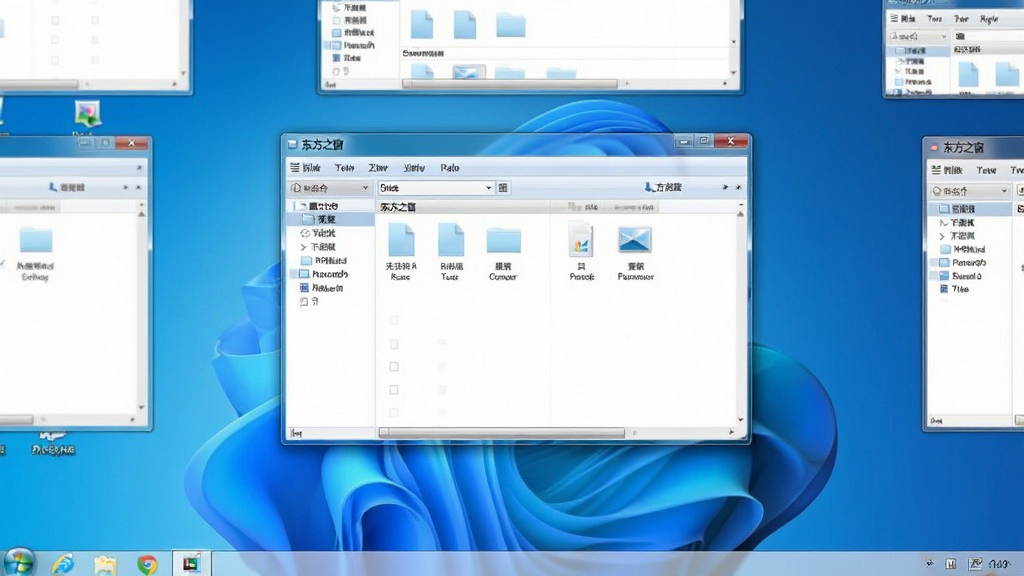This screenshot has width=1024, height=576.
Task: Open the Windows Start orb
Action: click(x=18, y=563)
